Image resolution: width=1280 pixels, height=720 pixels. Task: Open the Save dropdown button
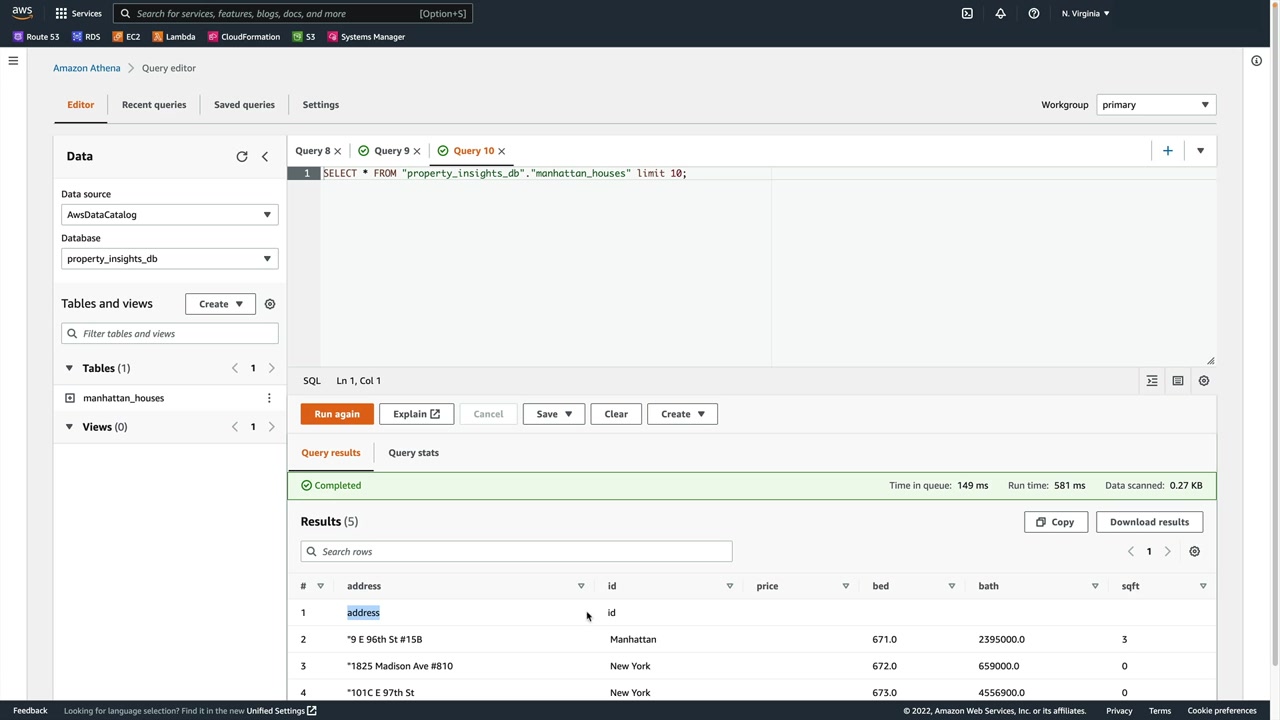553,414
